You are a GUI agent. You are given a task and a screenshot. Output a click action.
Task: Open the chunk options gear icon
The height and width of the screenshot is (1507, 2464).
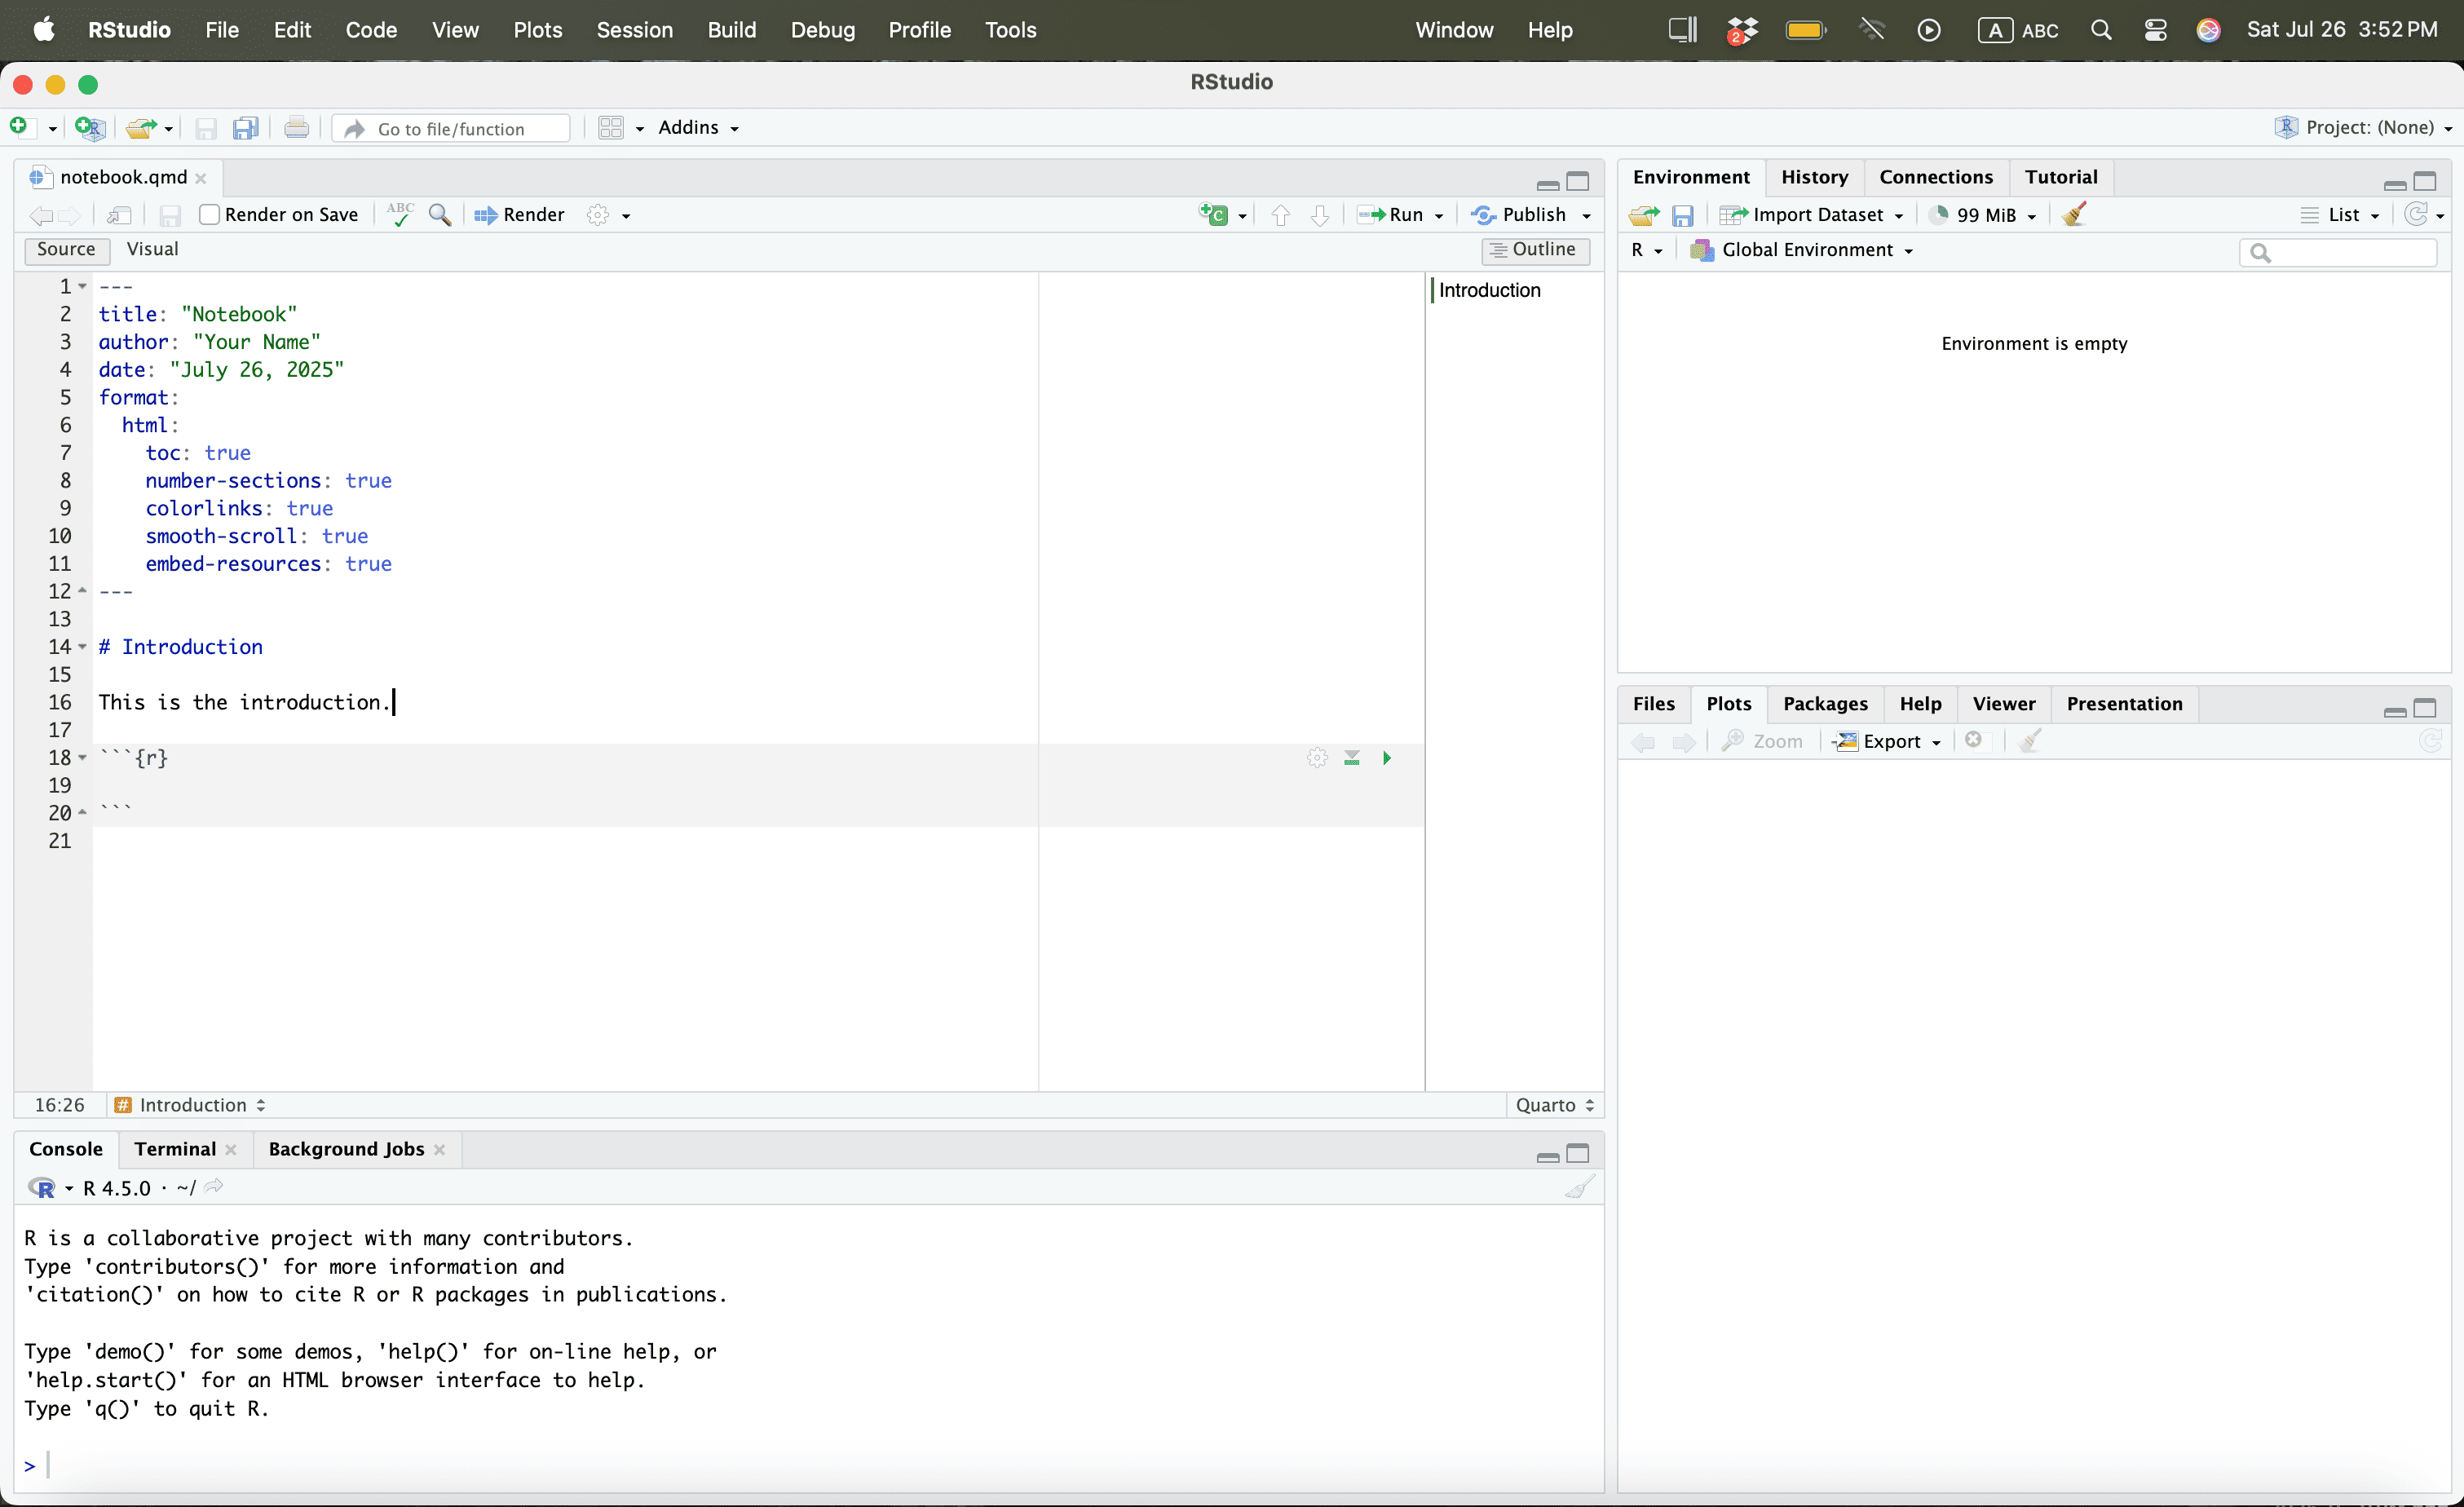[1316, 758]
